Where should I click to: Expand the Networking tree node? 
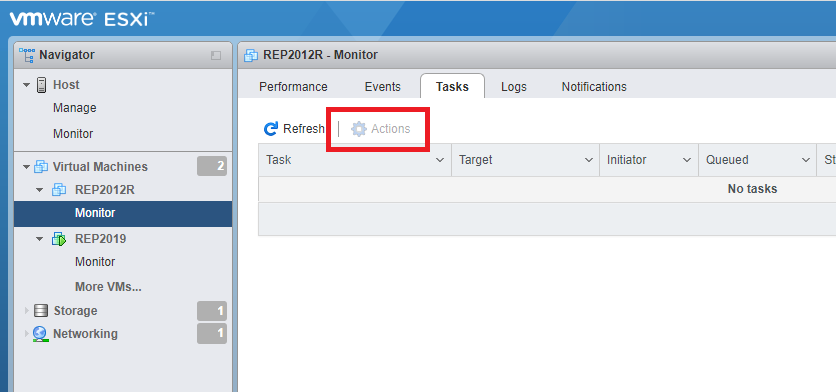click(x=26, y=334)
